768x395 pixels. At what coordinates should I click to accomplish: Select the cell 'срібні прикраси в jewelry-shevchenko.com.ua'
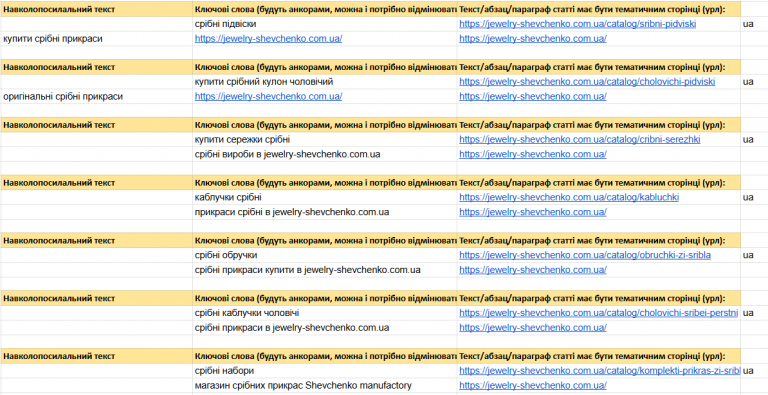click(x=325, y=328)
